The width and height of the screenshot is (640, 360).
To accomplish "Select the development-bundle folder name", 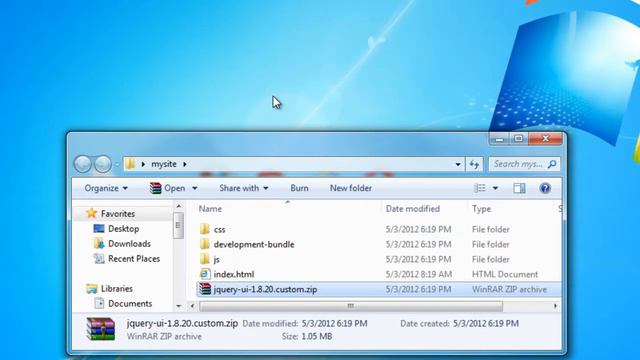I will pos(254,244).
